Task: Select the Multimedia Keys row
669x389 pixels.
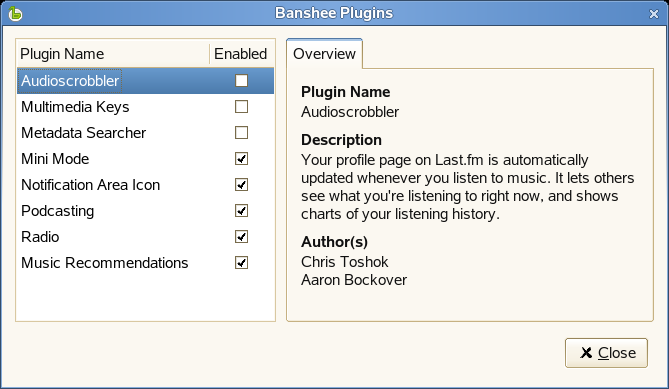Action: [145, 107]
